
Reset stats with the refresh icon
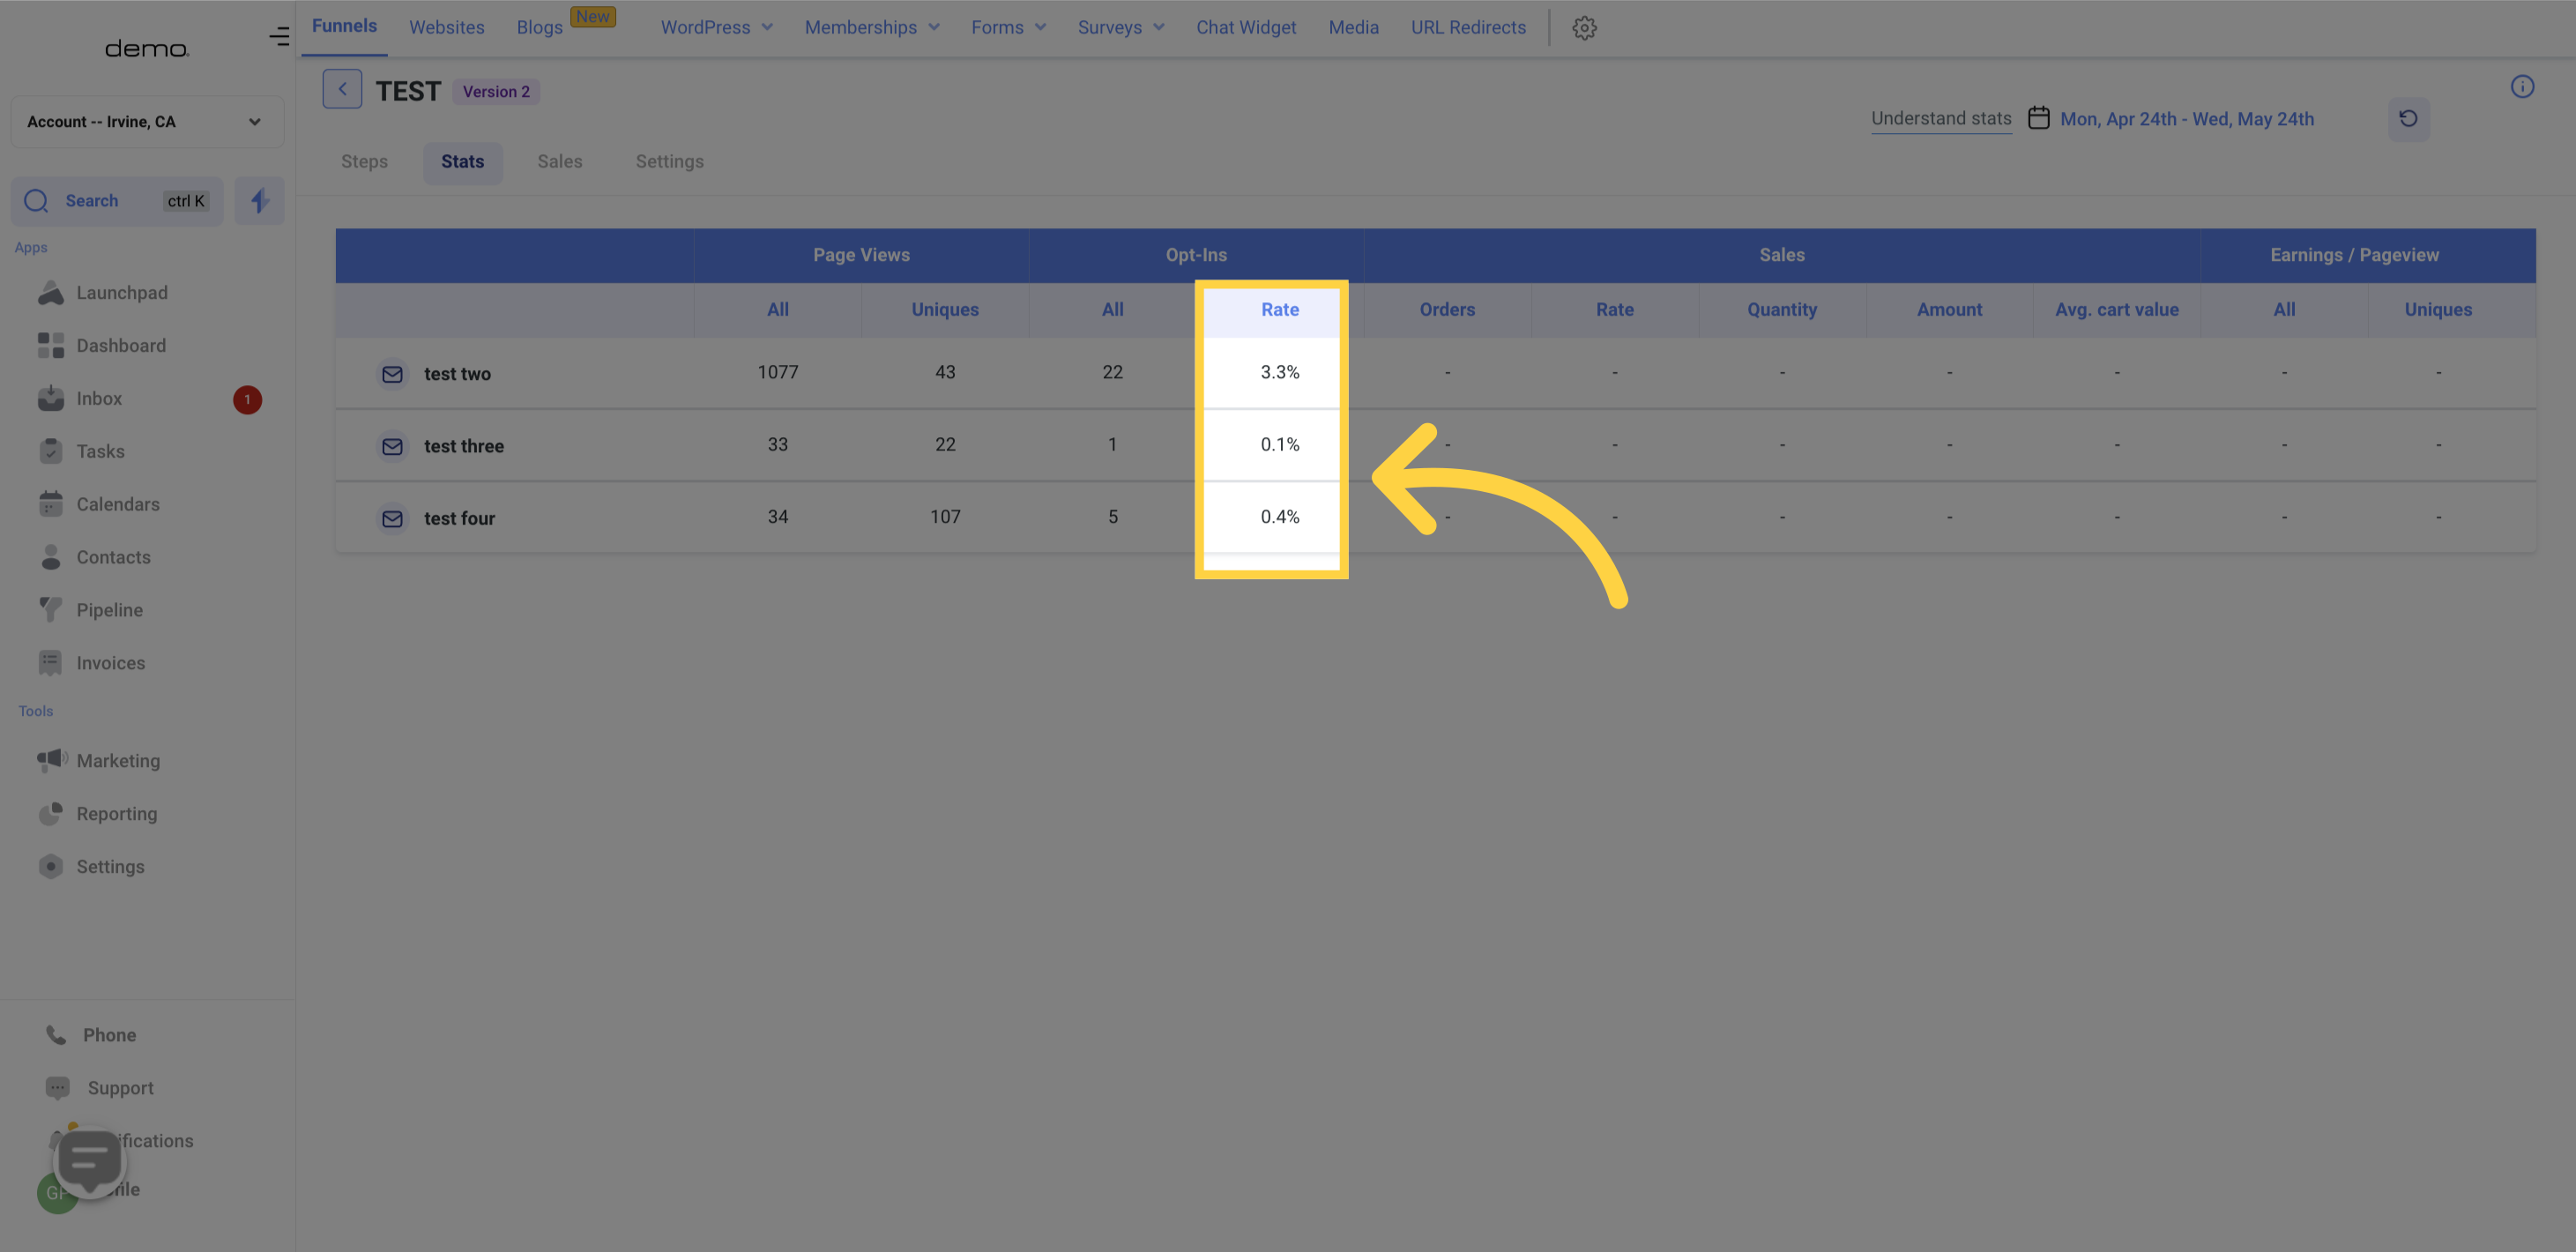(2408, 119)
